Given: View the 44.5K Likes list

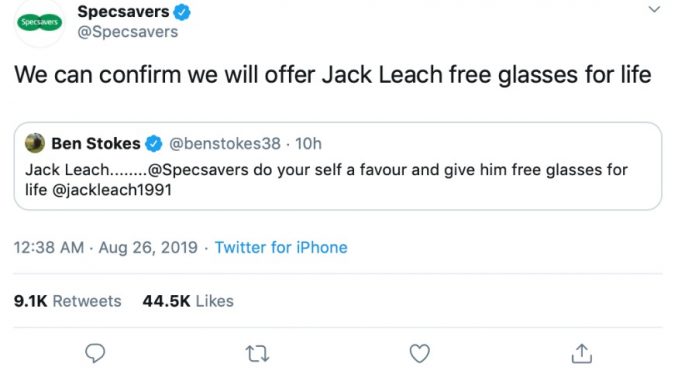Looking at the screenshot, I should 188,301.
